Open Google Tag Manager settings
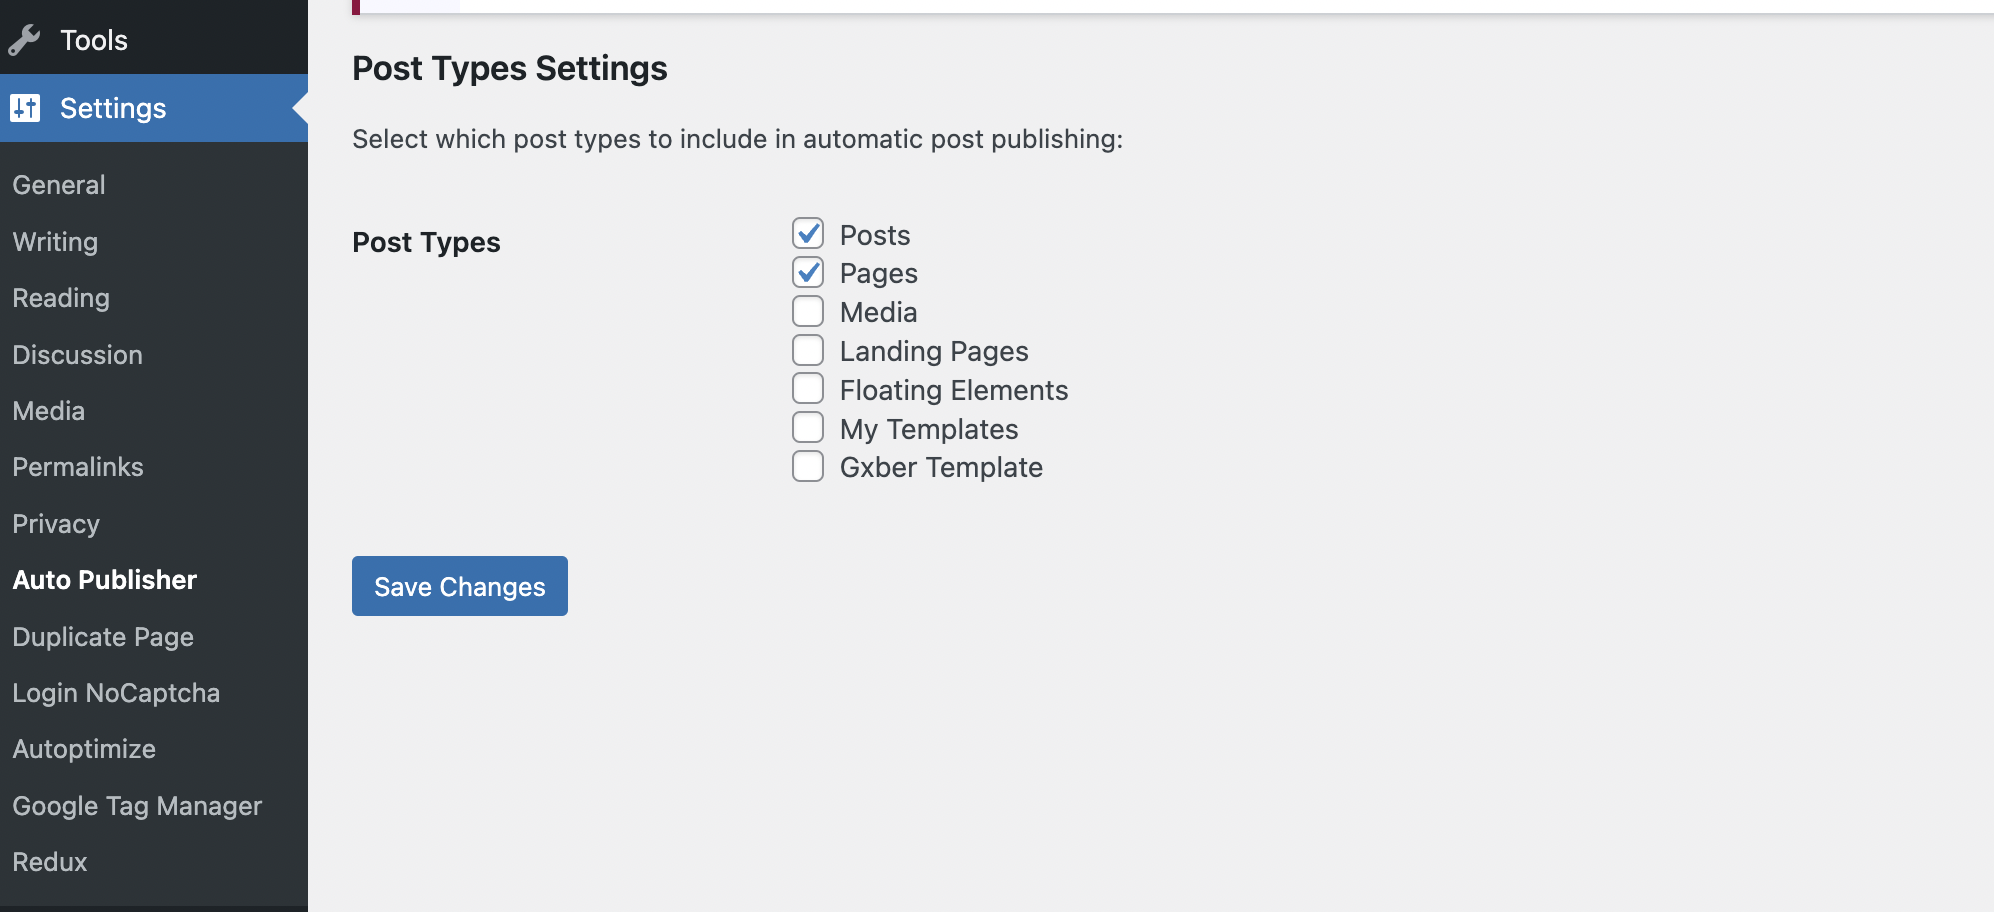The width and height of the screenshot is (1994, 912). pyautogui.click(x=137, y=806)
